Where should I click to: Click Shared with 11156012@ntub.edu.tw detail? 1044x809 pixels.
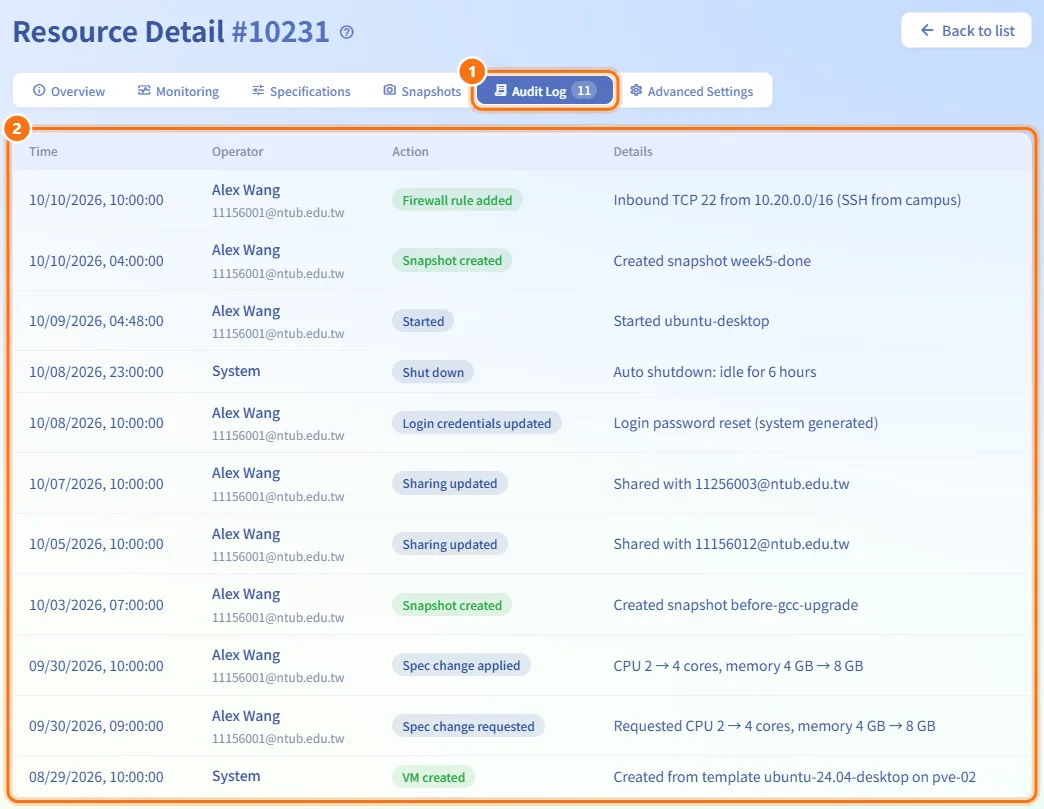click(731, 544)
